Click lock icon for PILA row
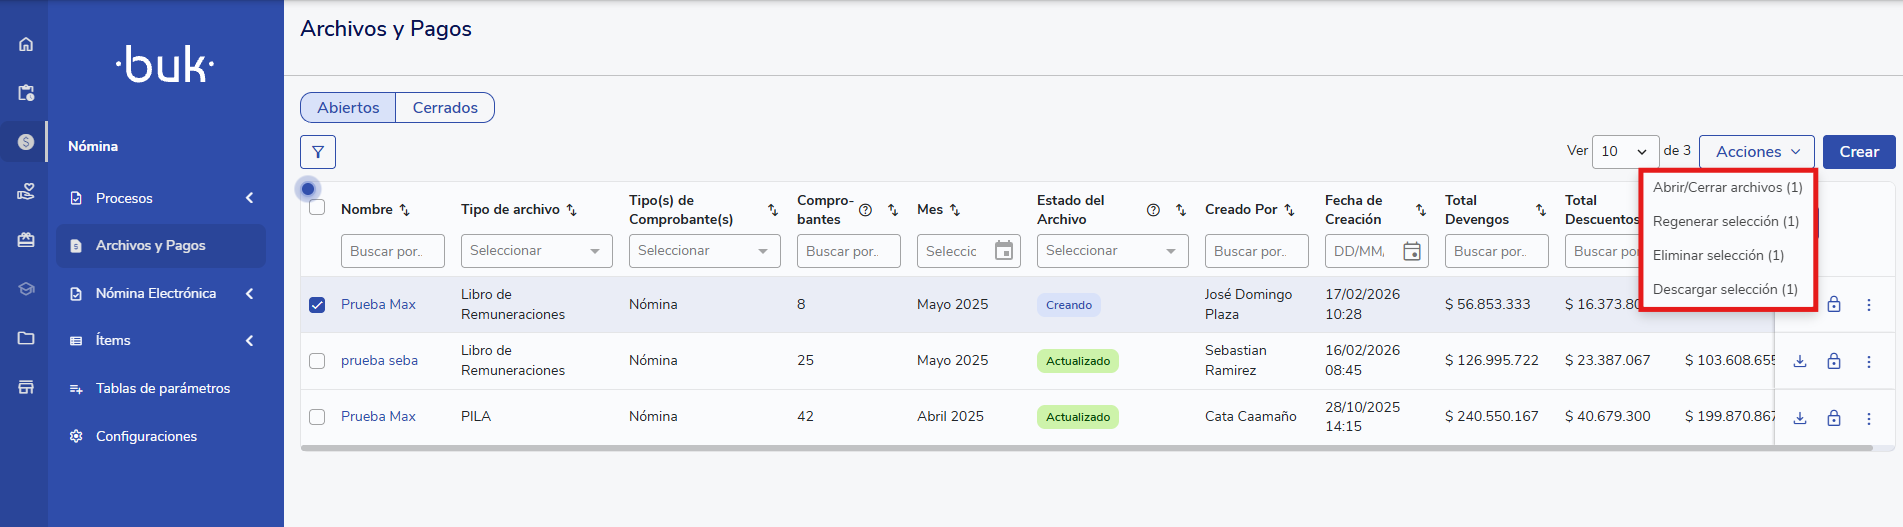The width and height of the screenshot is (1903, 527). pos(1834,418)
